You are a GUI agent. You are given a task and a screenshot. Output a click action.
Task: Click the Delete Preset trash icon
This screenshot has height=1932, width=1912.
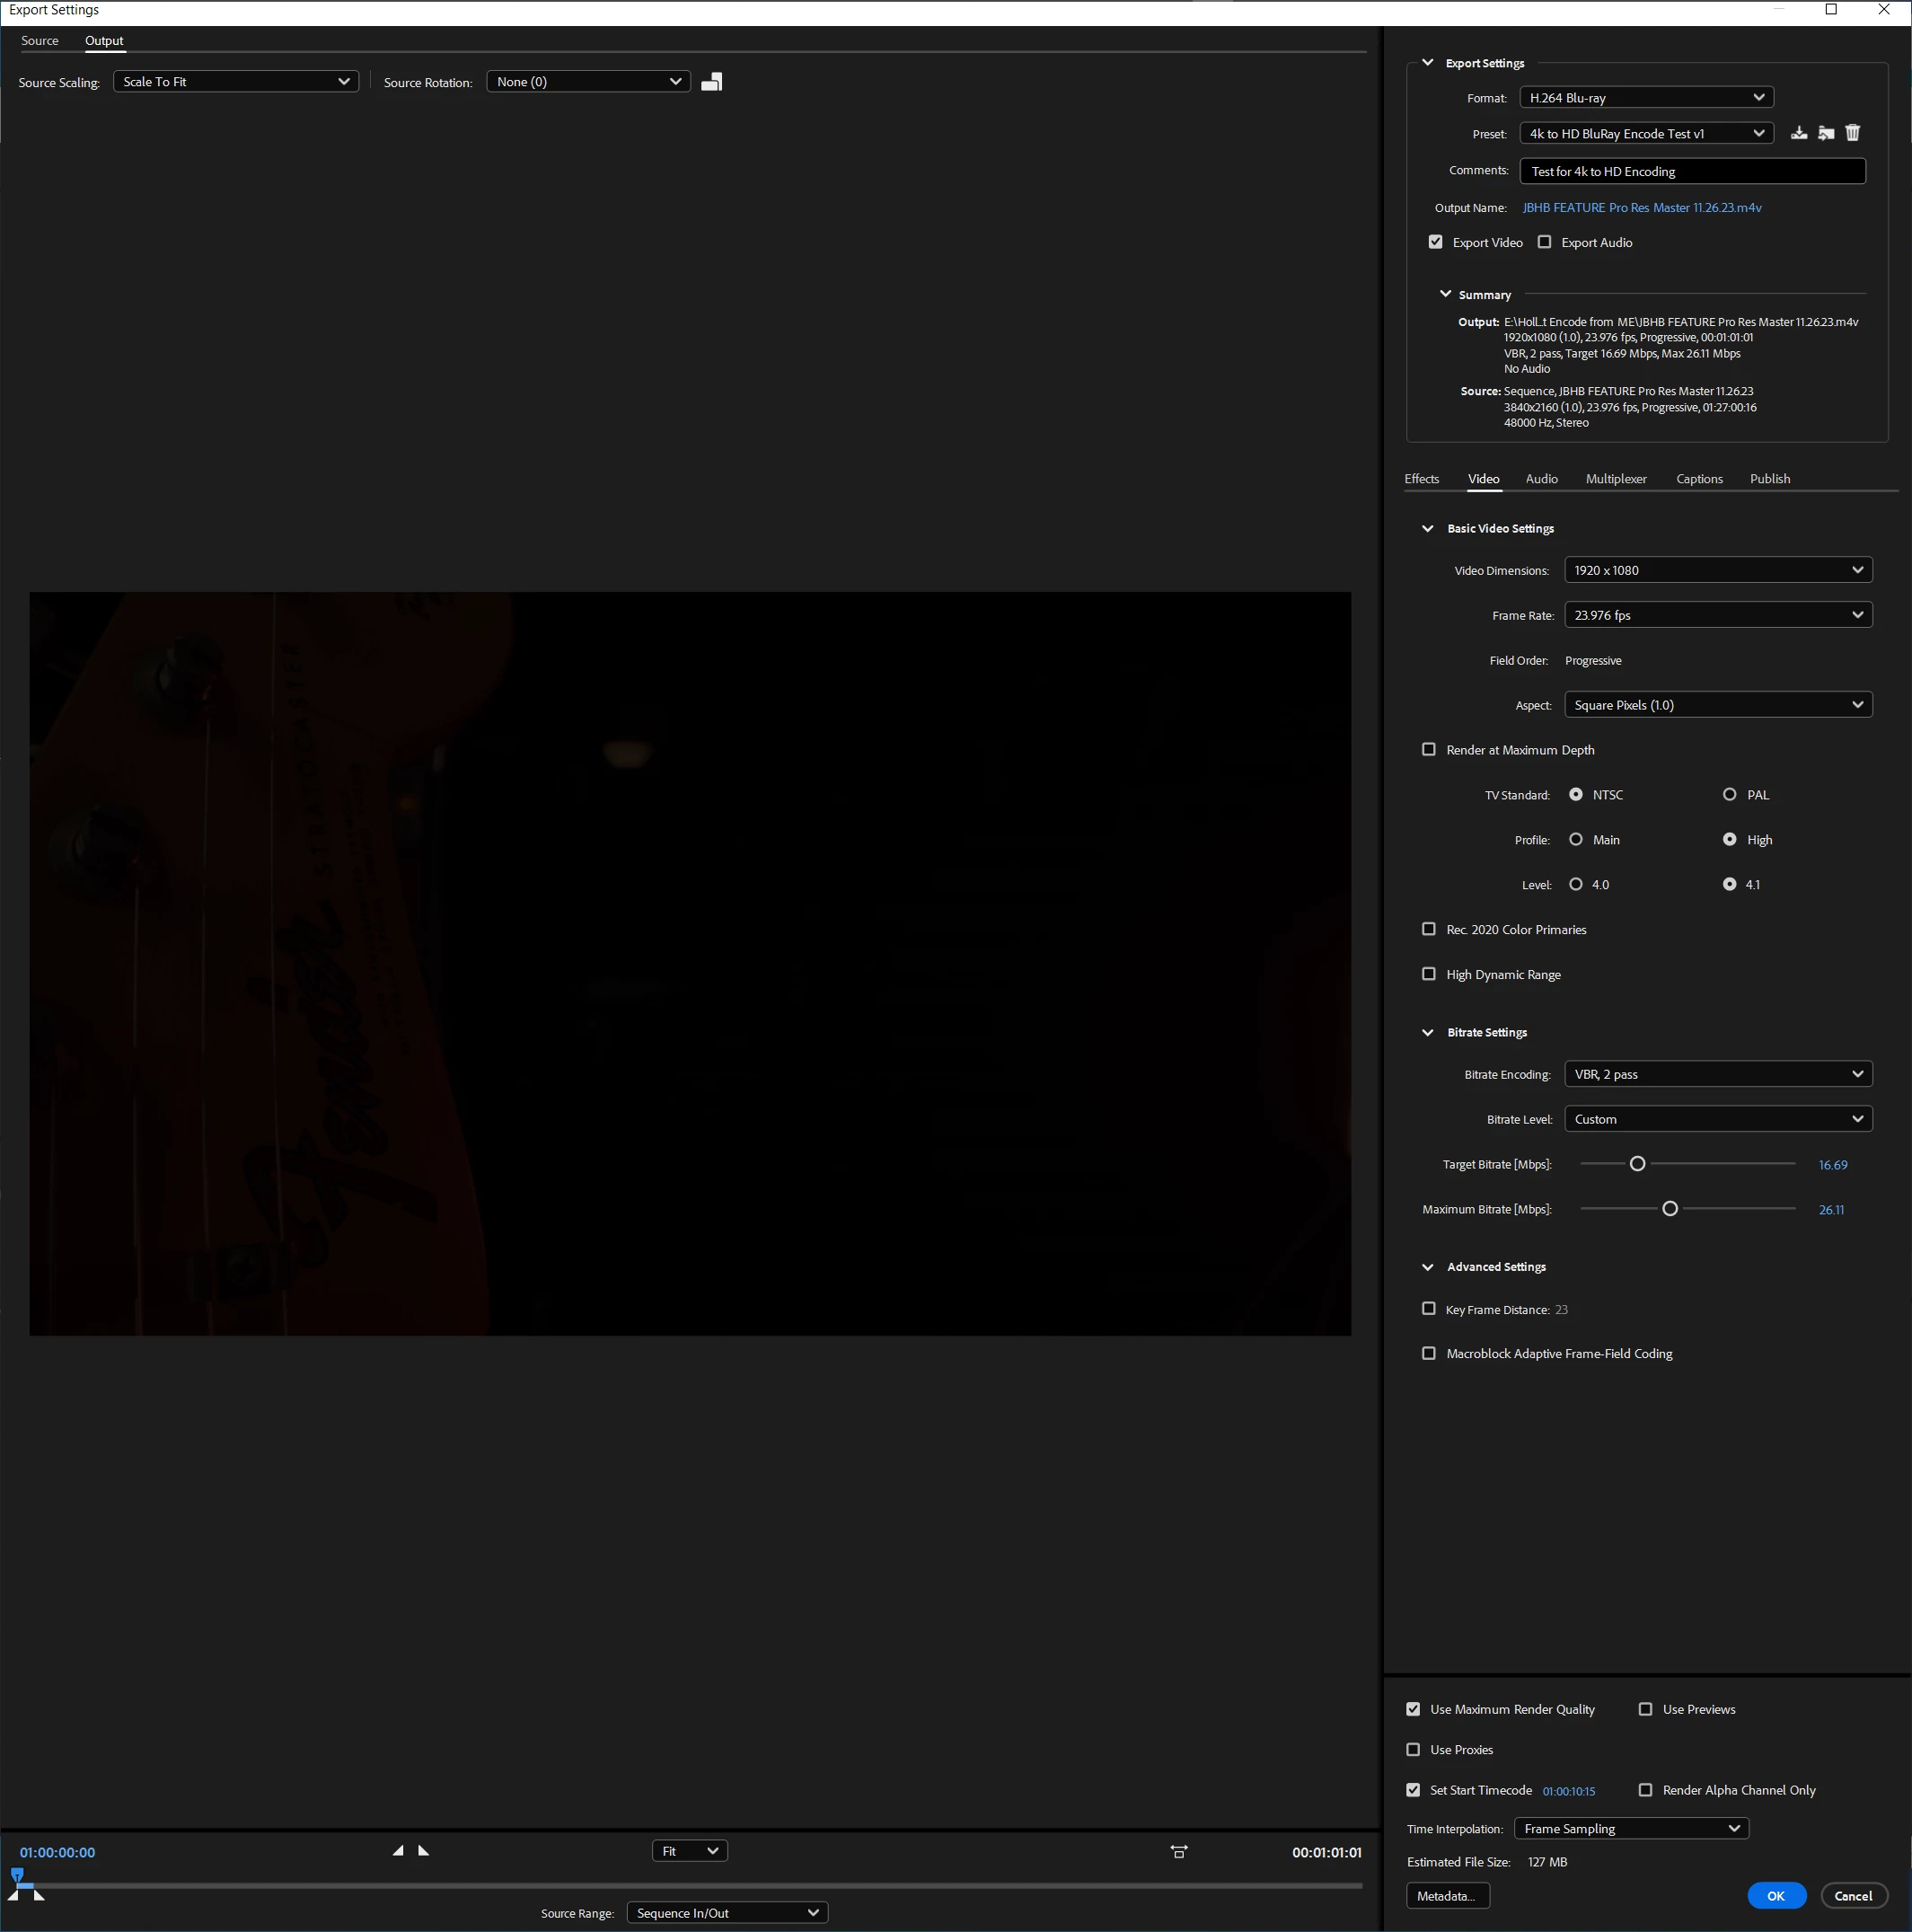point(1852,133)
